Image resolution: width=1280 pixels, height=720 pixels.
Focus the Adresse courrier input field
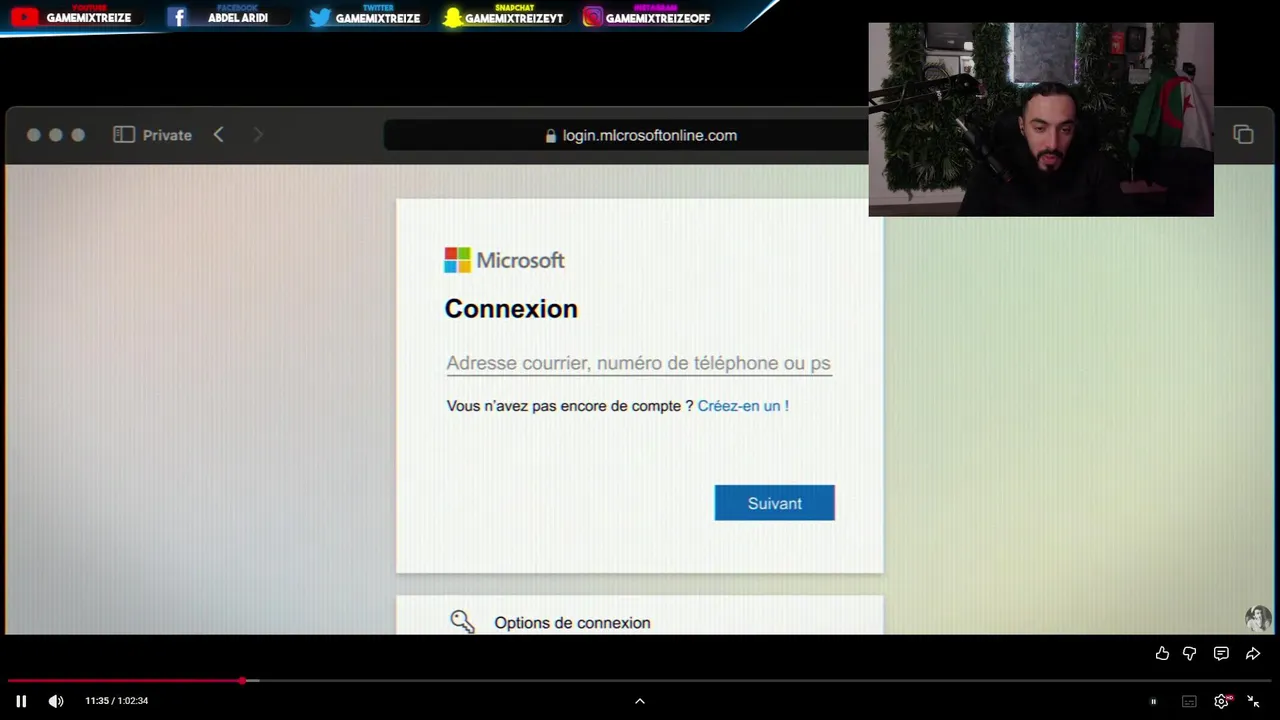[639, 363]
